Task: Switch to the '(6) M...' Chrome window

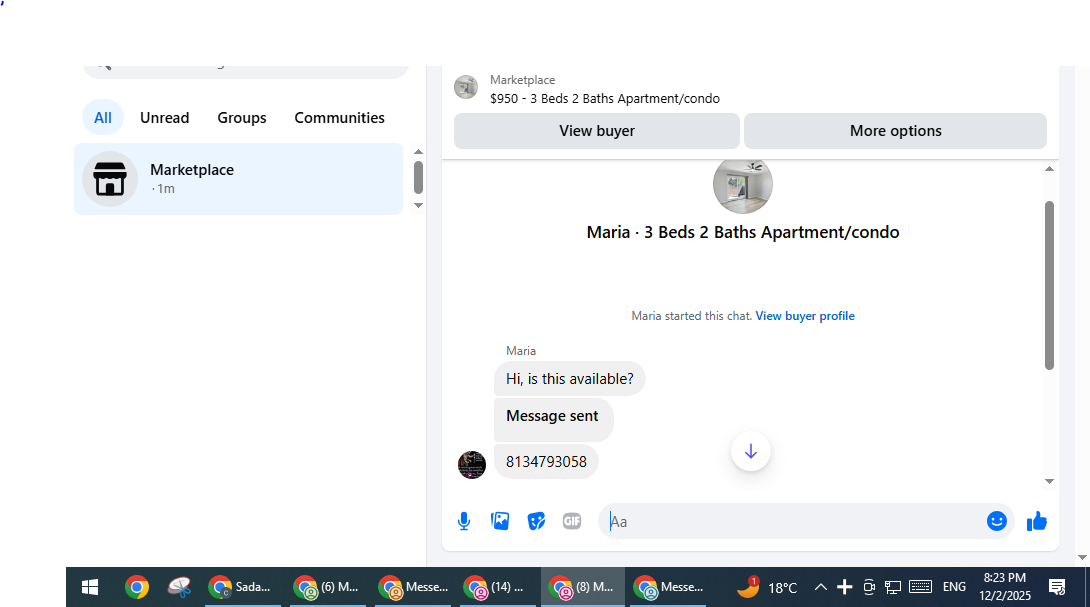Action: [327, 588]
